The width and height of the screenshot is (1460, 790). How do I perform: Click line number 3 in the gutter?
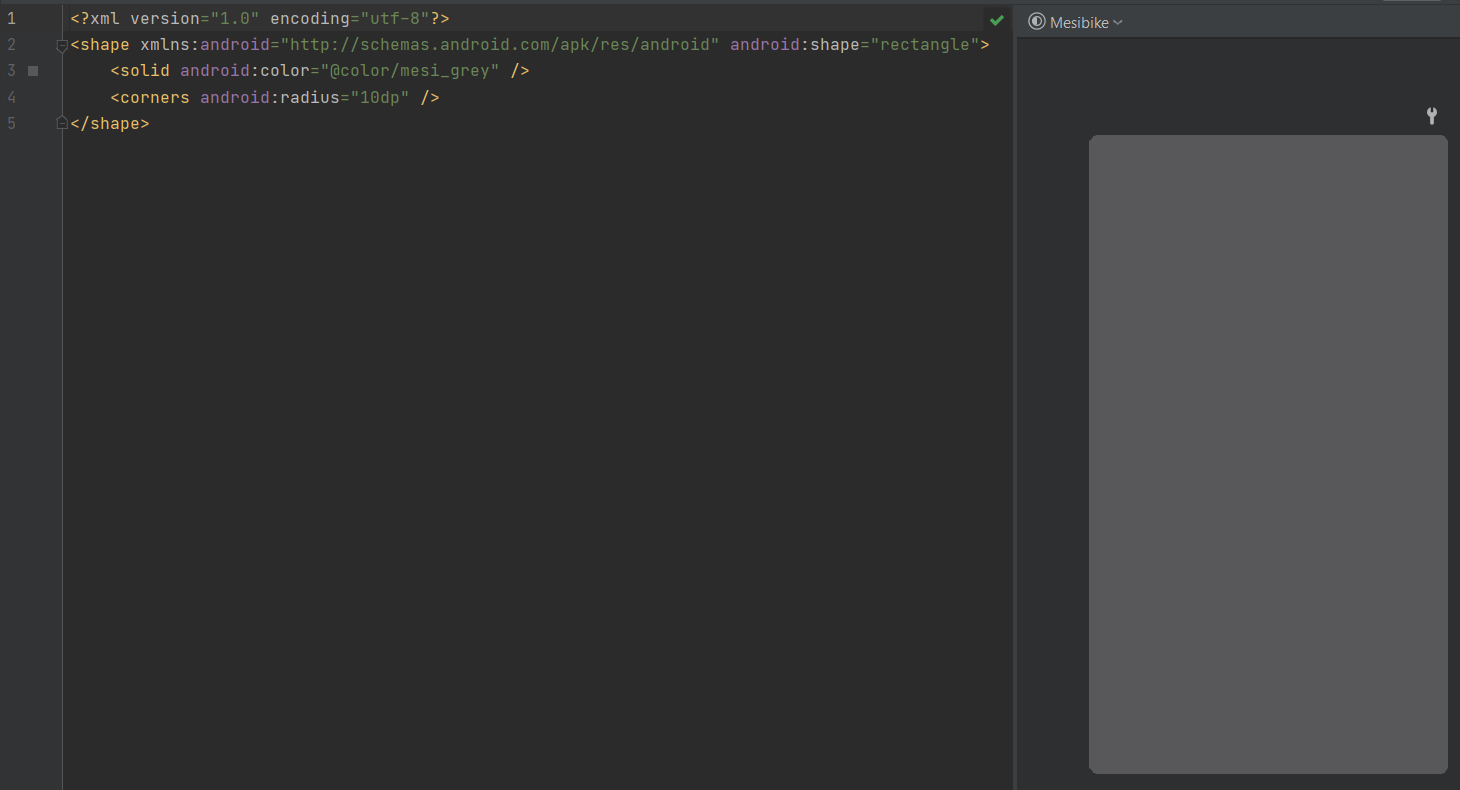click(11, 71)
